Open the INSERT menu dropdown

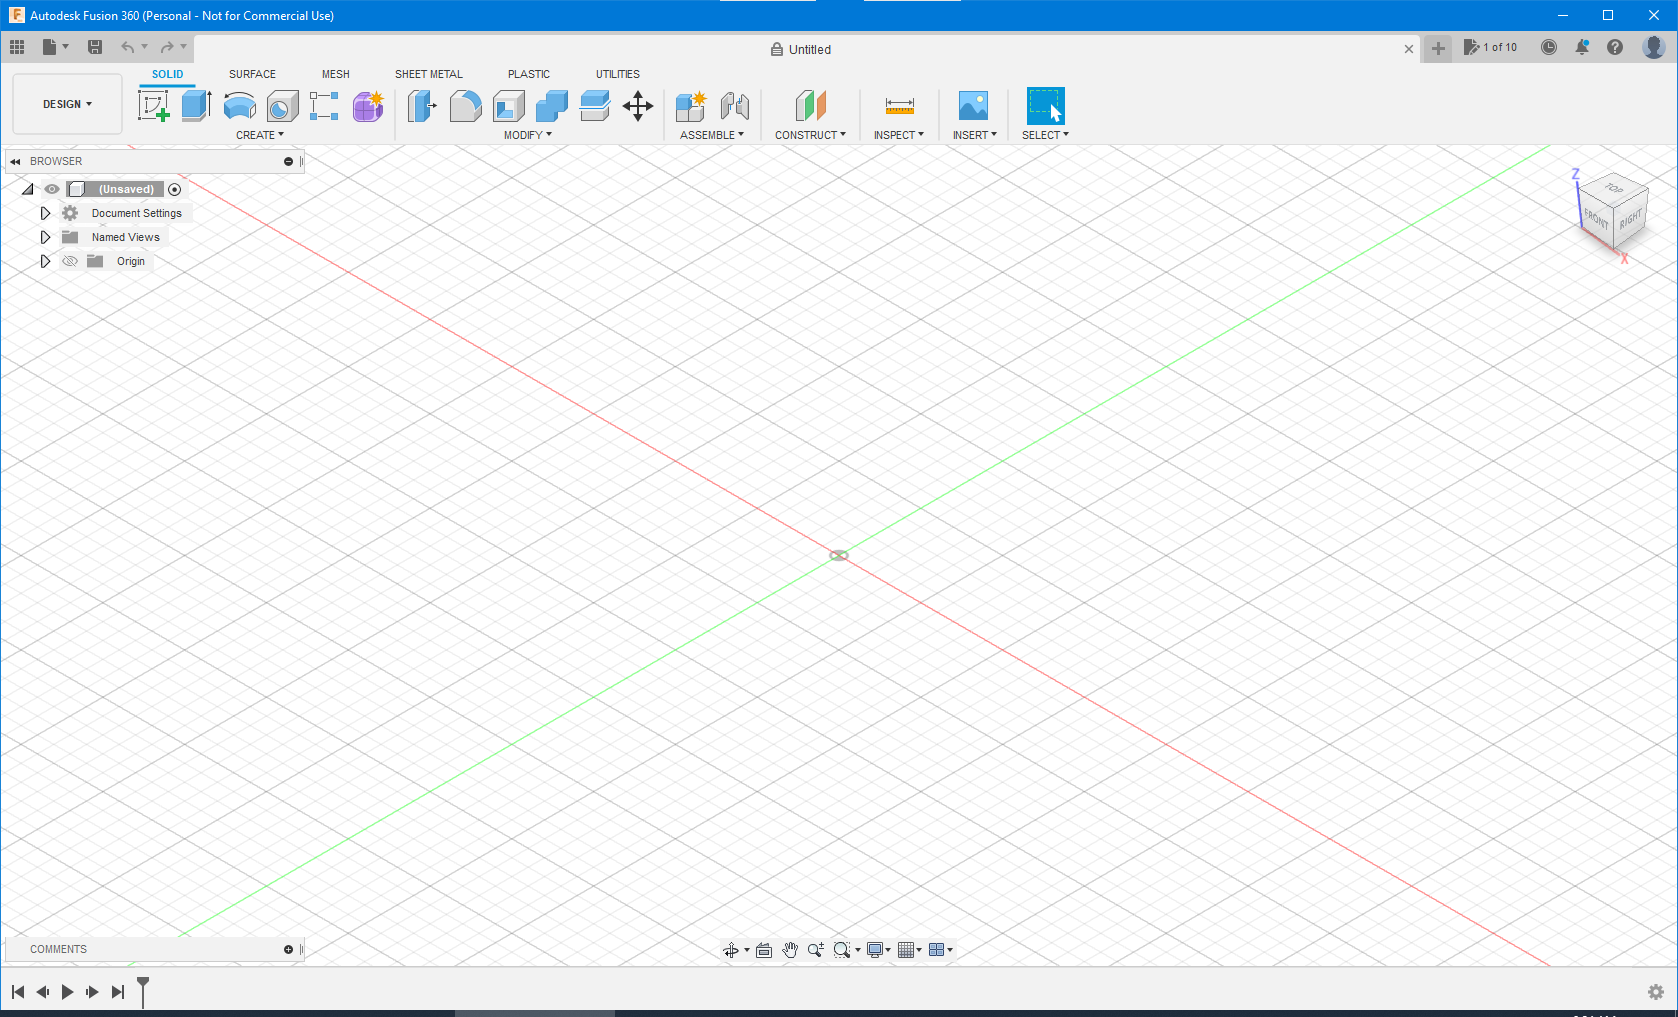pyautogui.click(x=975, y=135)
